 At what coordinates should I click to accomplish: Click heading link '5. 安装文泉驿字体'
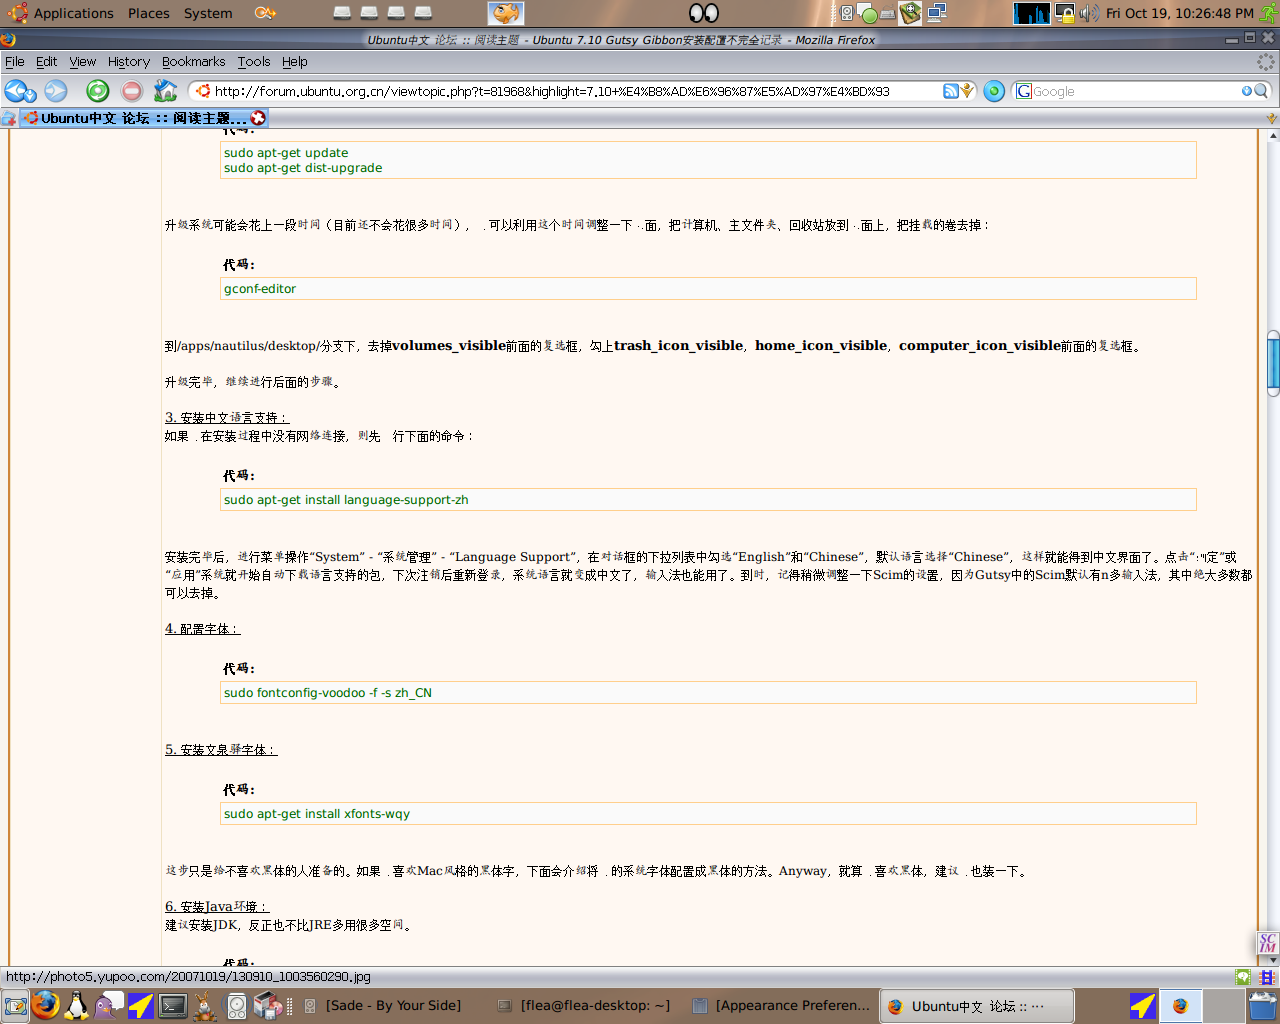click(221, 750)
